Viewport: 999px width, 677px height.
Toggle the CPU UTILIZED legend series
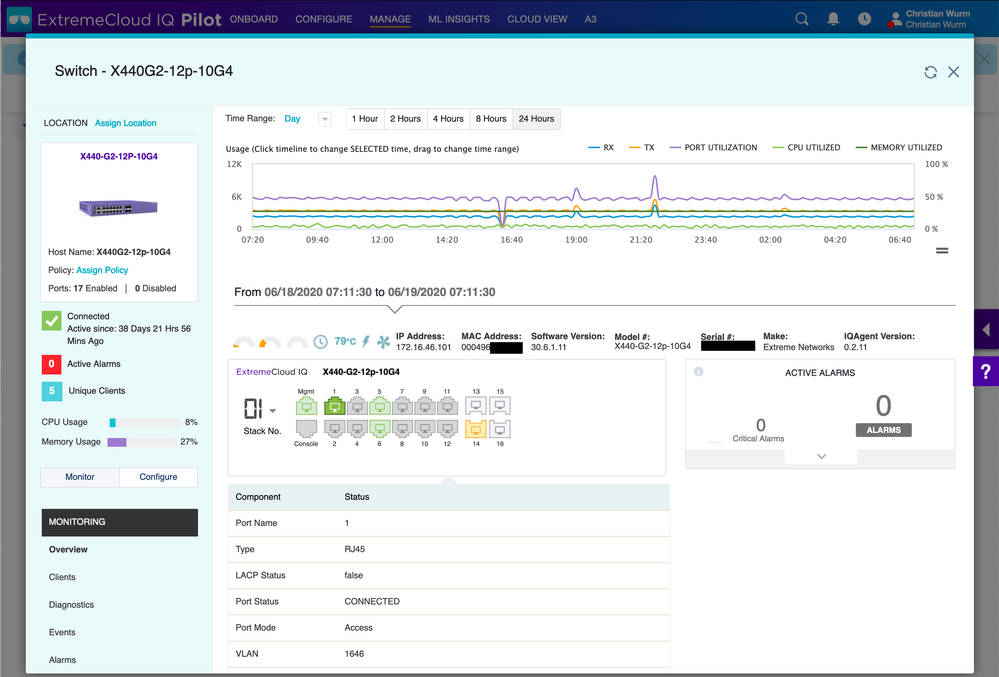[x=806, y=147]
